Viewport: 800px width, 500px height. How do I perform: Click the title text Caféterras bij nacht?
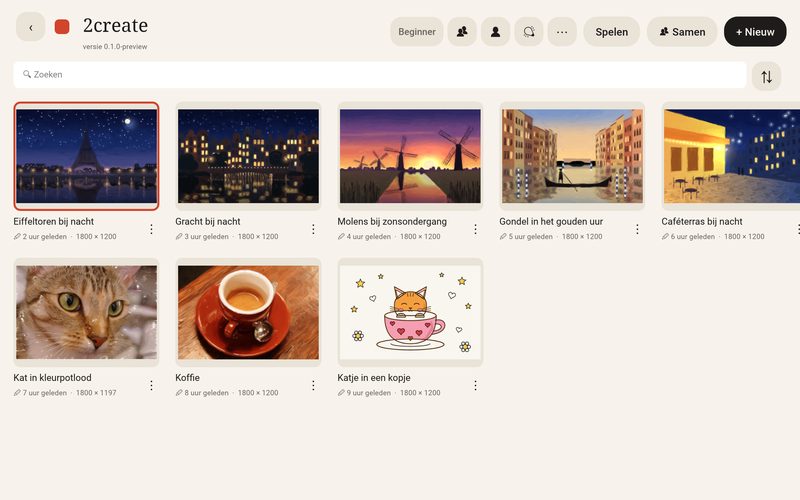click(x=702, y=221)
